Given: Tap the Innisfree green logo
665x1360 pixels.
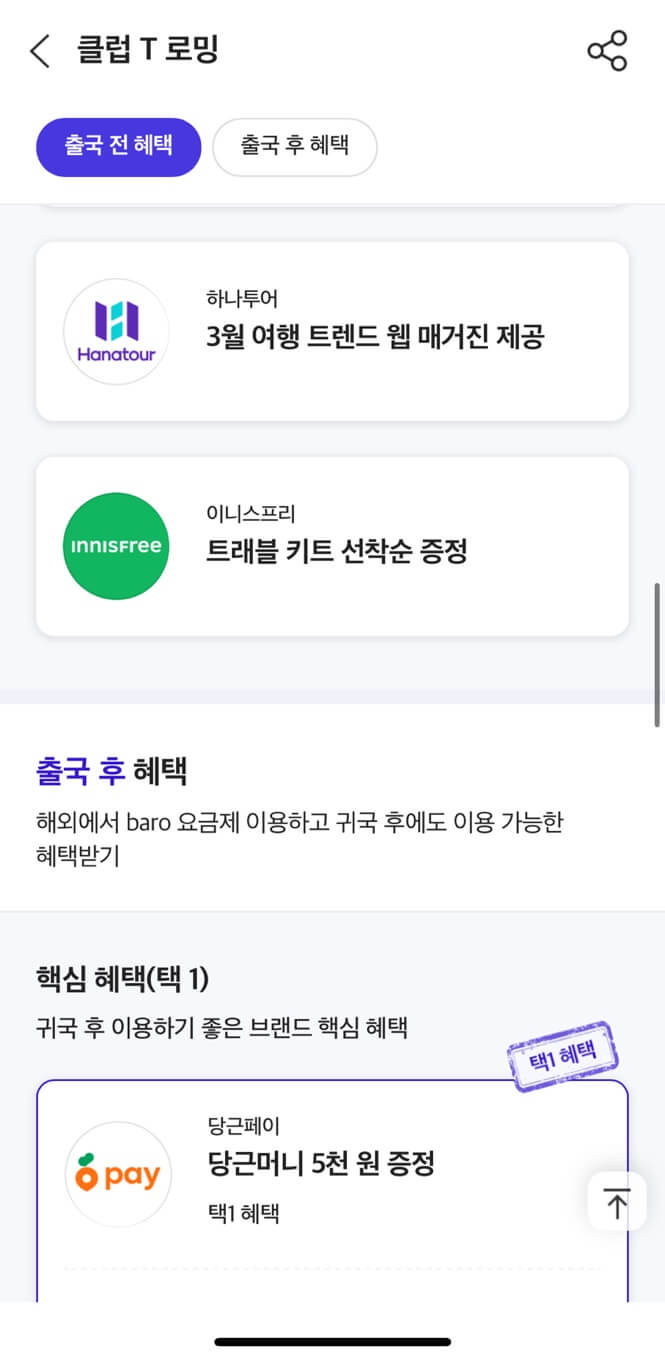Looking at the screenshot, I should pyautogui.click(x=116, y=545).
